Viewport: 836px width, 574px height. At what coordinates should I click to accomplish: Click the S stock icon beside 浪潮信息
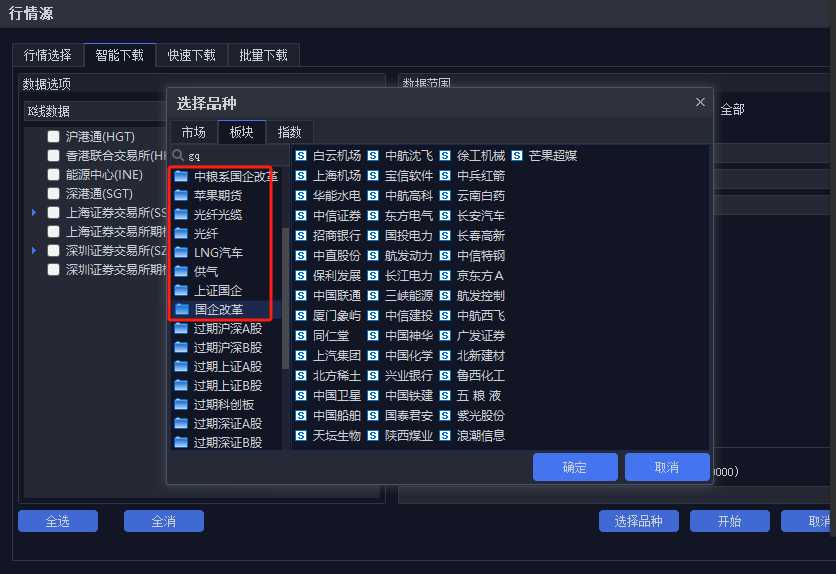(x=445, y=435)
